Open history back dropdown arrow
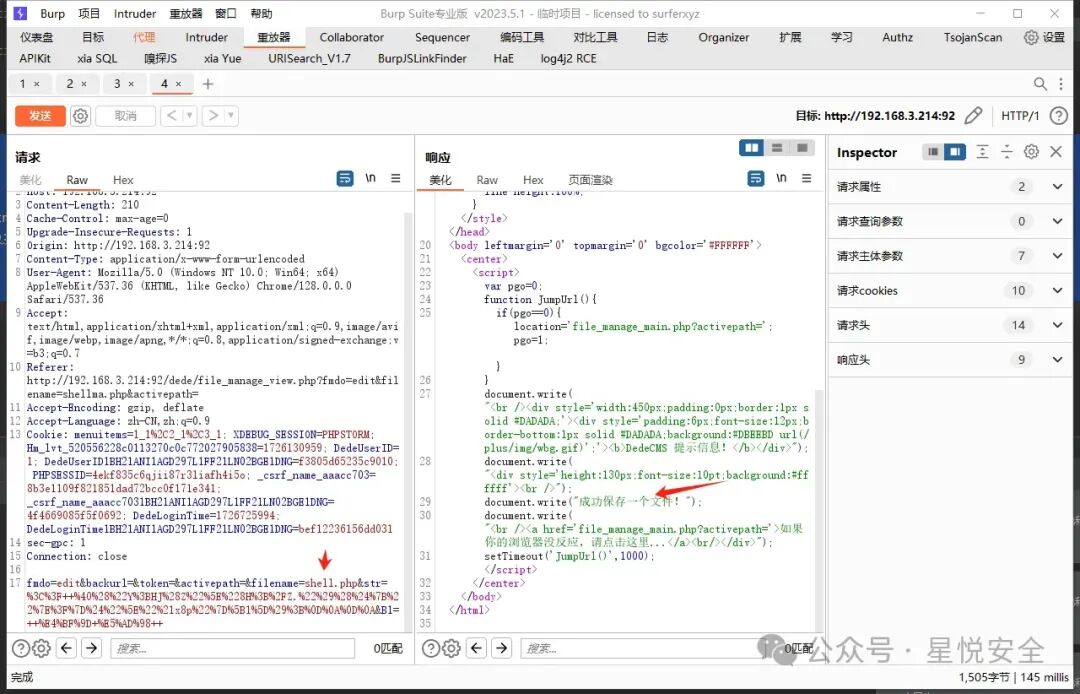 [x=189, y=116]
